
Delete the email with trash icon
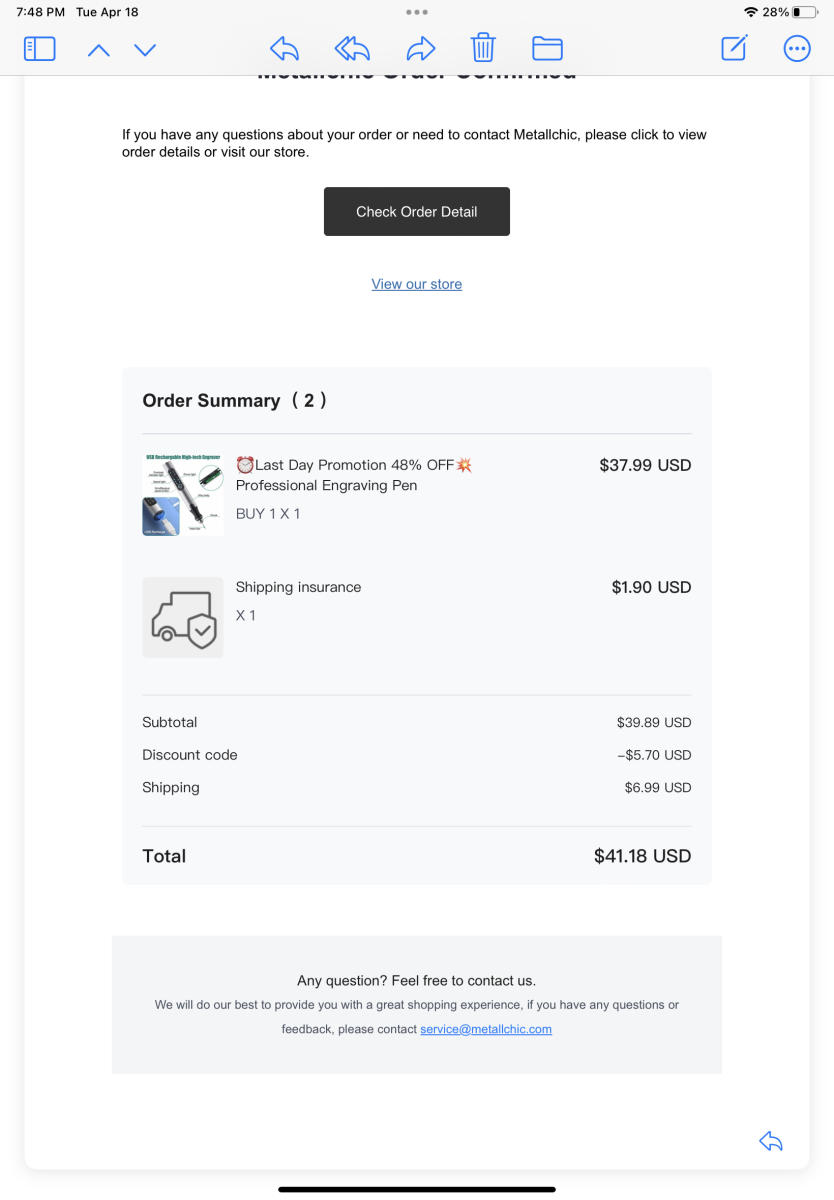click(x=483, y=48)
